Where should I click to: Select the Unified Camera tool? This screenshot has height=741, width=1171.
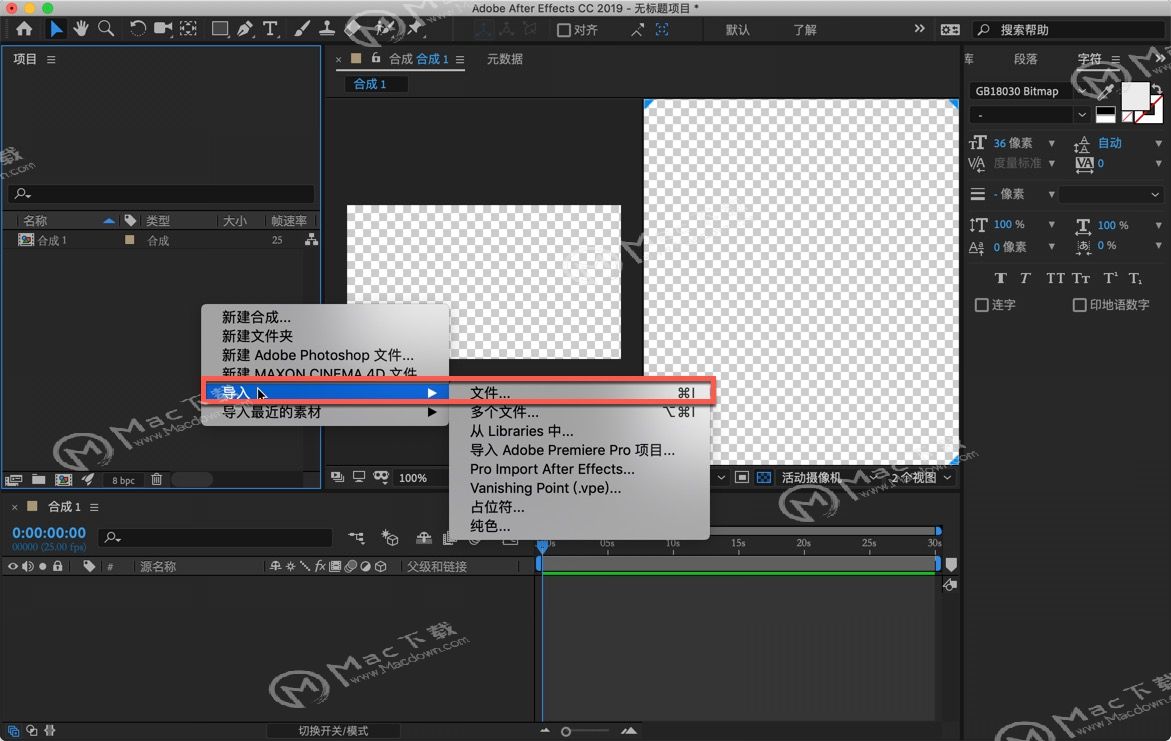point(163,29)
